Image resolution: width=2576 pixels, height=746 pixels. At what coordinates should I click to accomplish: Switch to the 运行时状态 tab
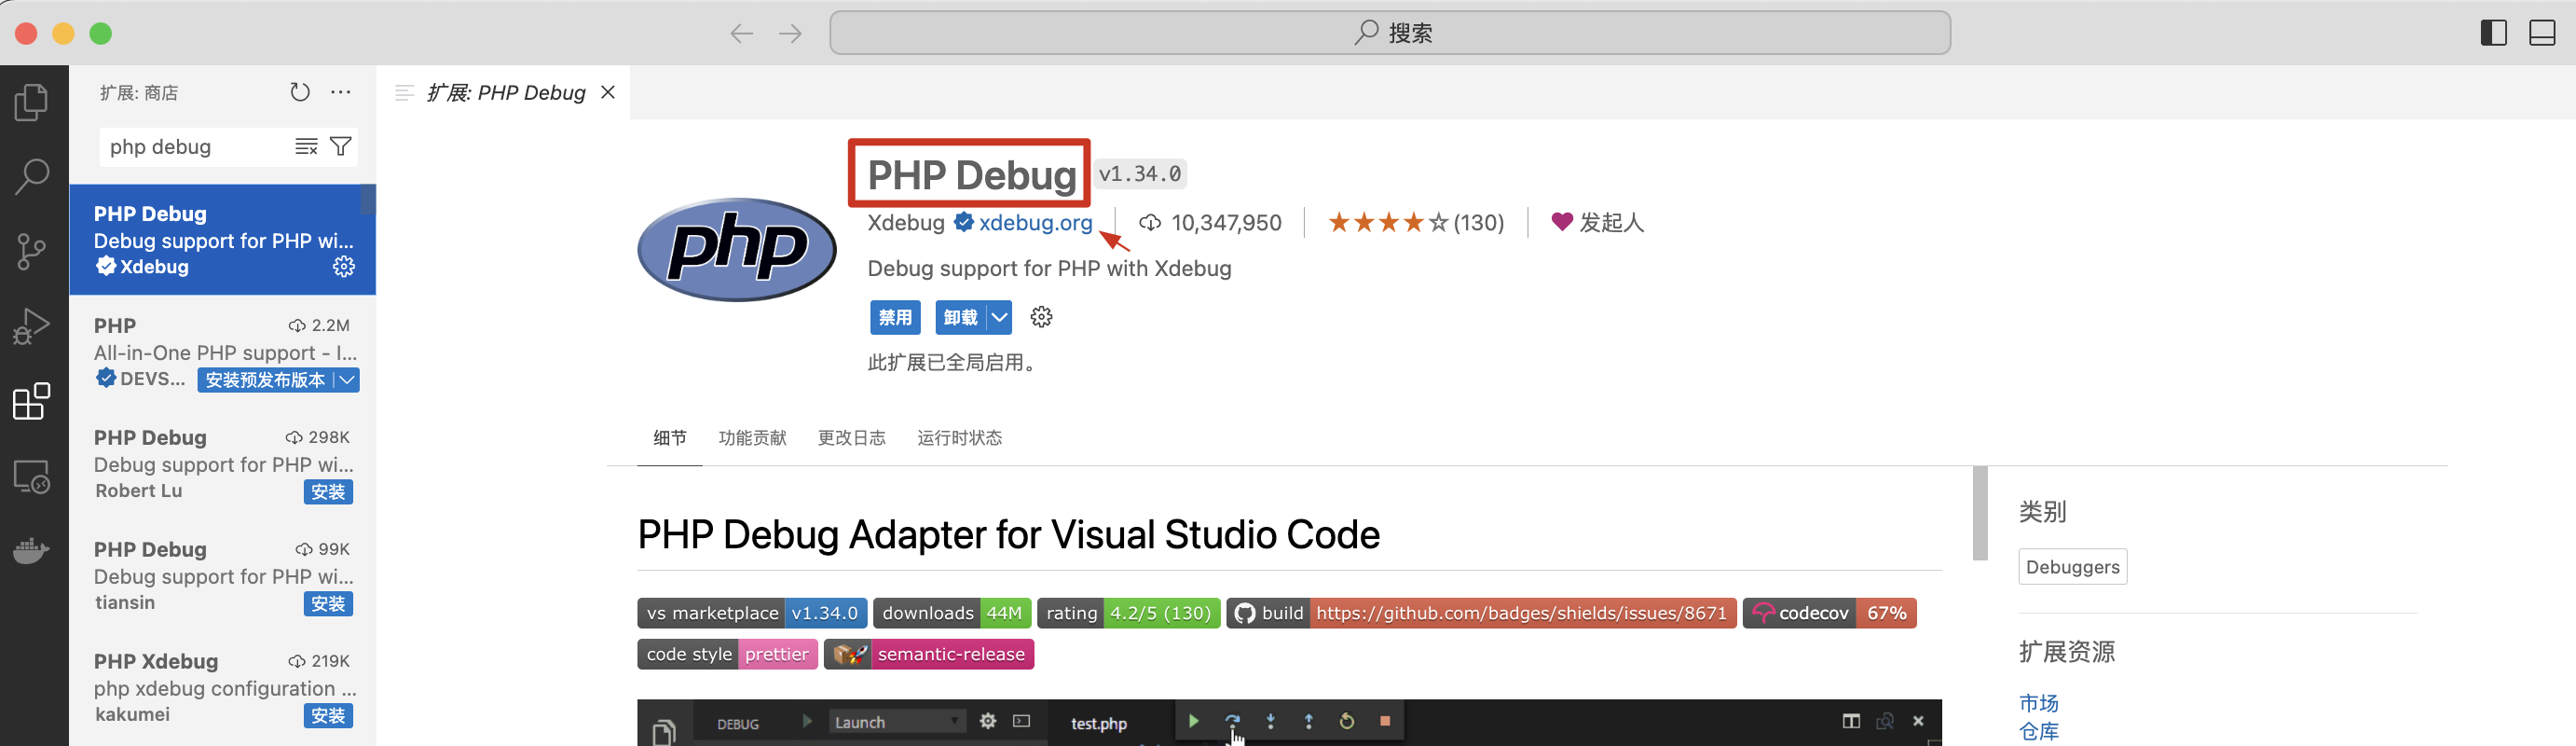click(x=960, y=438)
